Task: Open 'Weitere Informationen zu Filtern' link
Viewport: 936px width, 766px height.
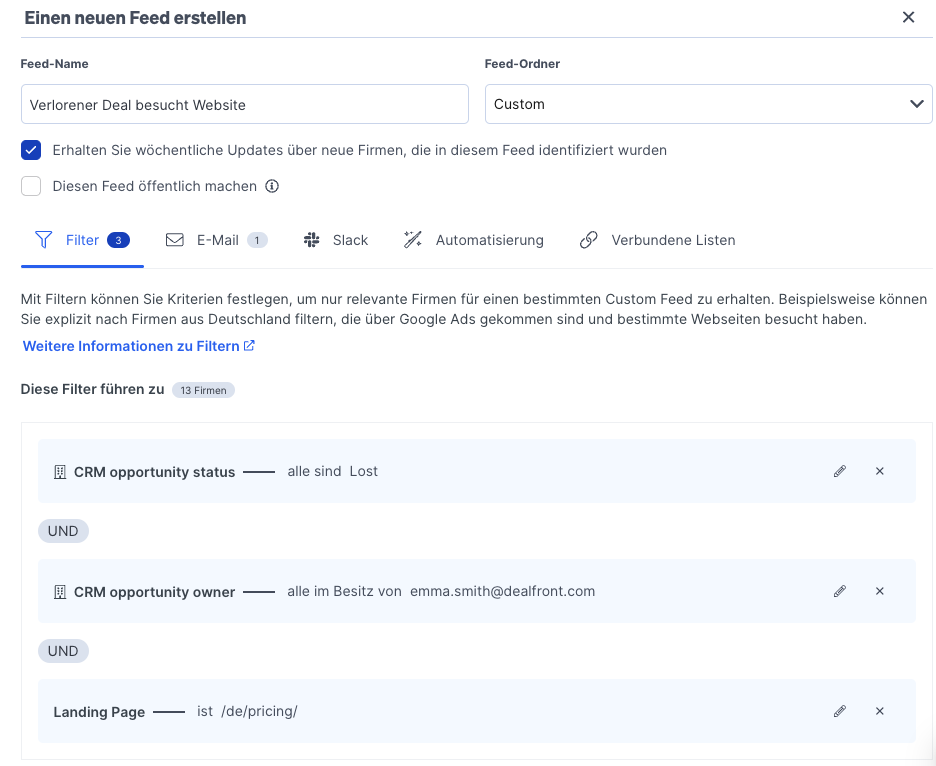Action: click(130, 345)
